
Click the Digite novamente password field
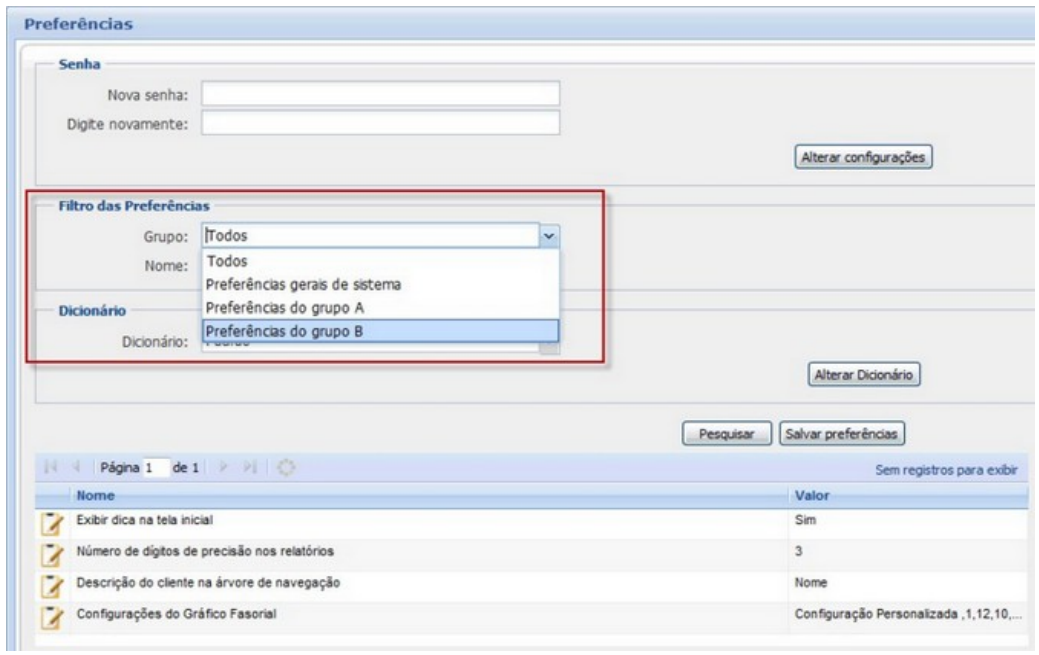[380, 122]
